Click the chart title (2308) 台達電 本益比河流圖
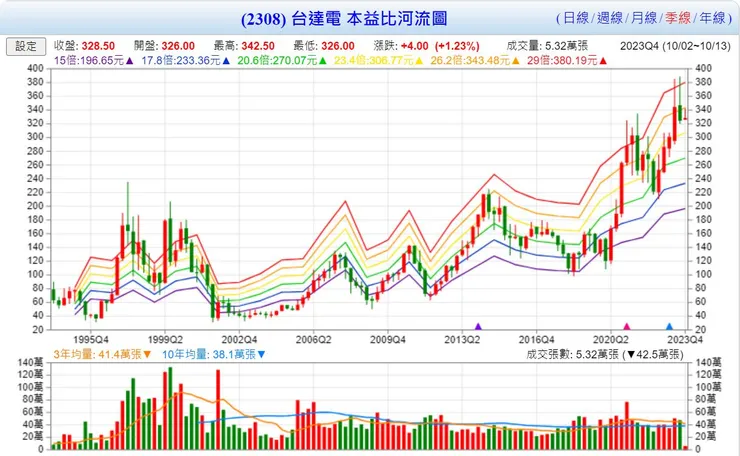This screenshot has width=740, height=456. (x=344, y=19)
